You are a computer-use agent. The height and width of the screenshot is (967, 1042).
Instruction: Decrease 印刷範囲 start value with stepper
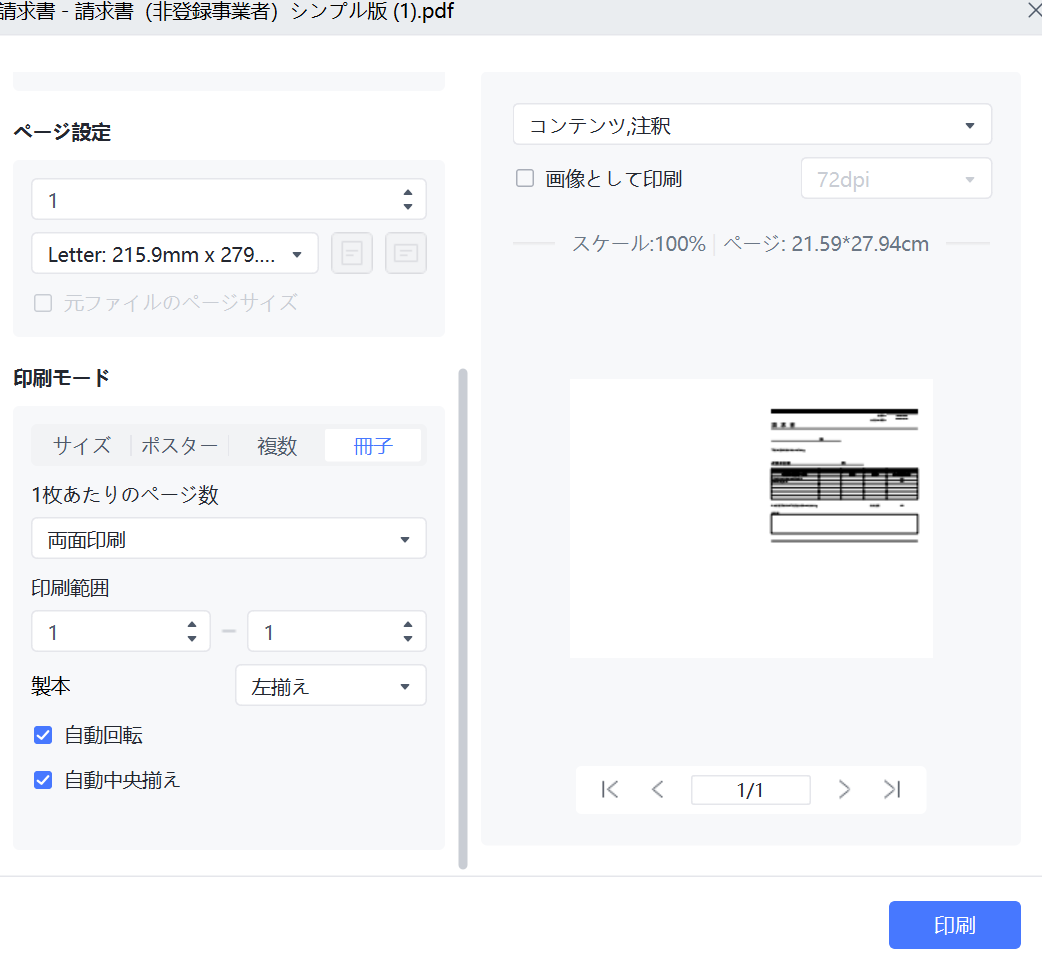tap(191, 638)
